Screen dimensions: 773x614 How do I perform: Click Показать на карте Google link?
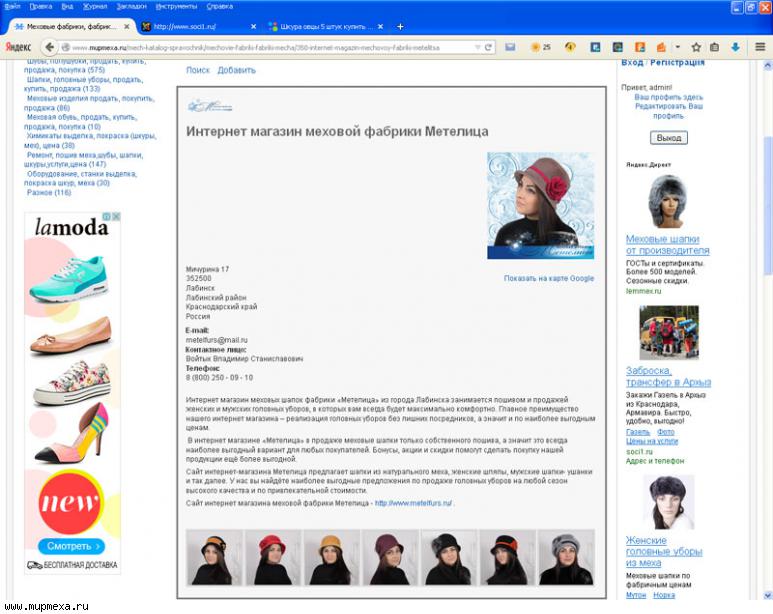[x=549, y=278]
